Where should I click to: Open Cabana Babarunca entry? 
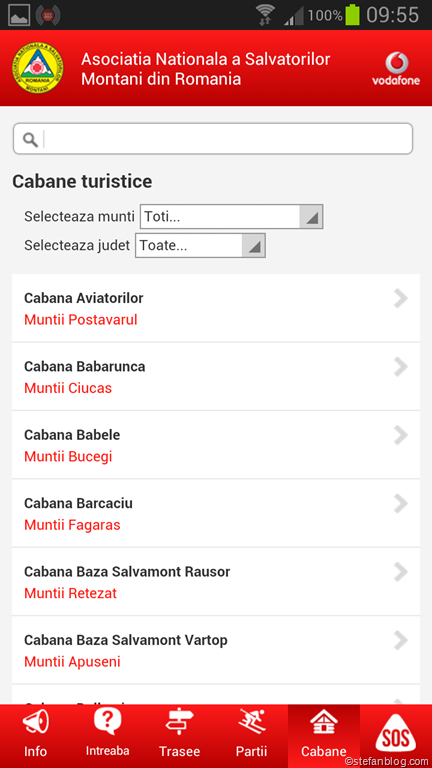216,377
